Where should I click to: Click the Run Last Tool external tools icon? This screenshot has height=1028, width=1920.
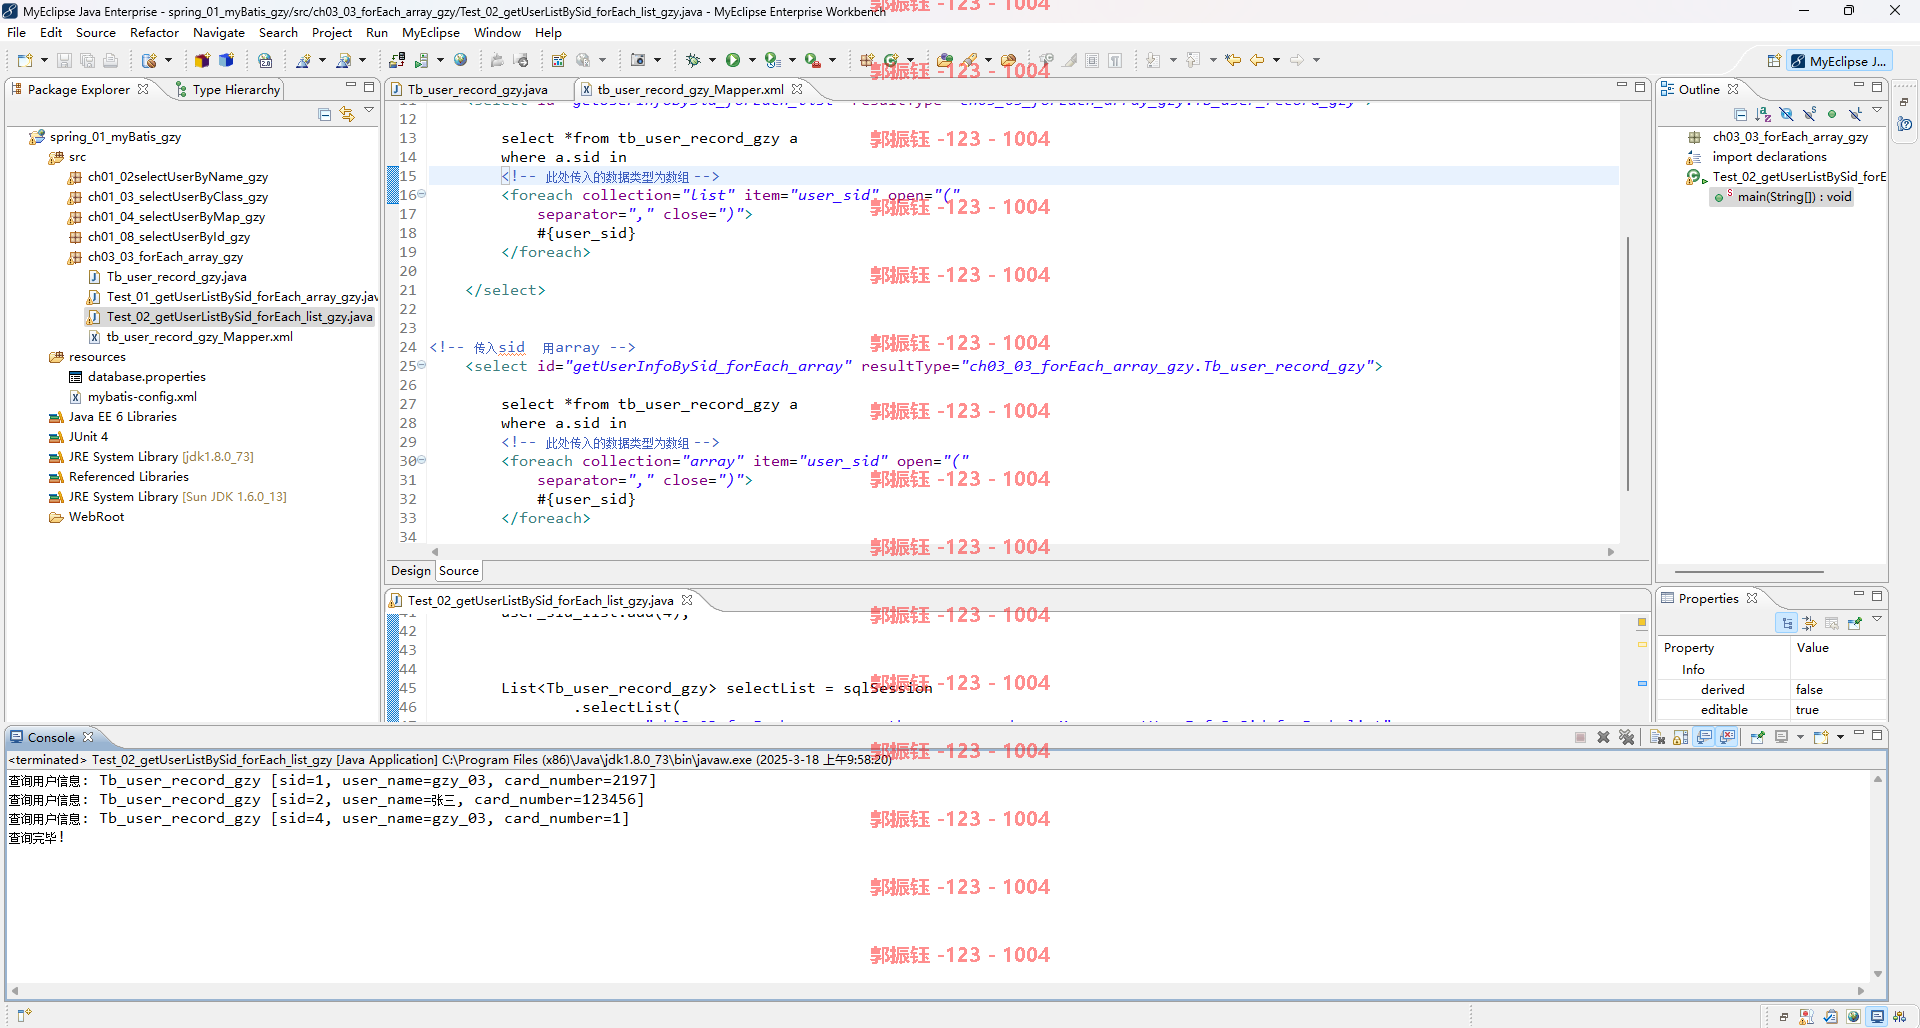813,60
